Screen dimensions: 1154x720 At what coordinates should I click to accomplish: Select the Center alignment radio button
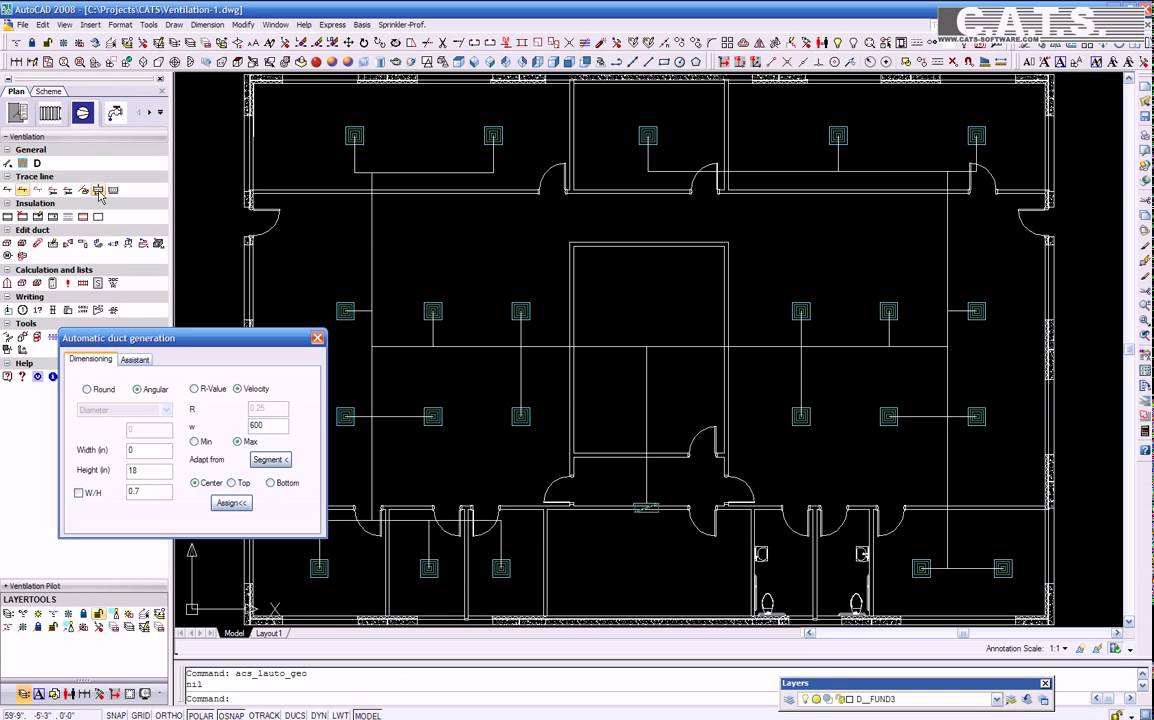click(194, 483)
